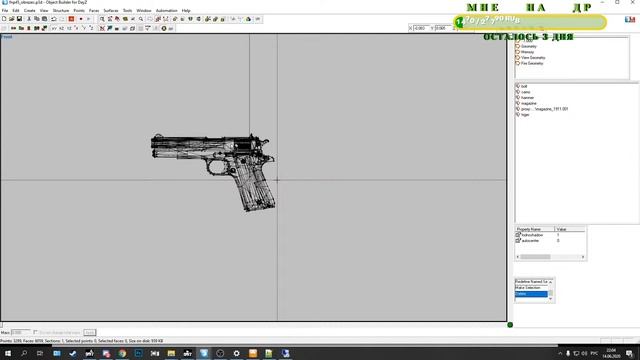640x360 pixels.
Task: Click the Undo arrow toolbar icon
Action: (54, 19)
